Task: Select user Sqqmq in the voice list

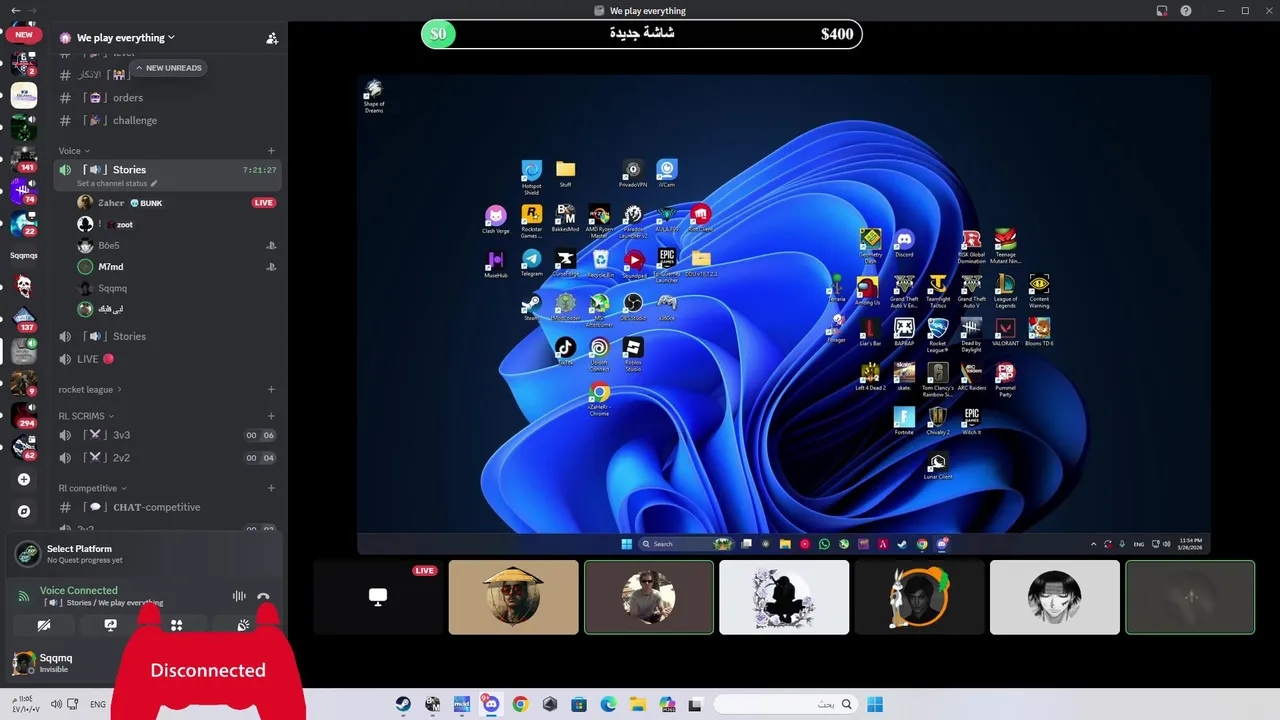Action: pyautogui.click(x=112, y=288)
